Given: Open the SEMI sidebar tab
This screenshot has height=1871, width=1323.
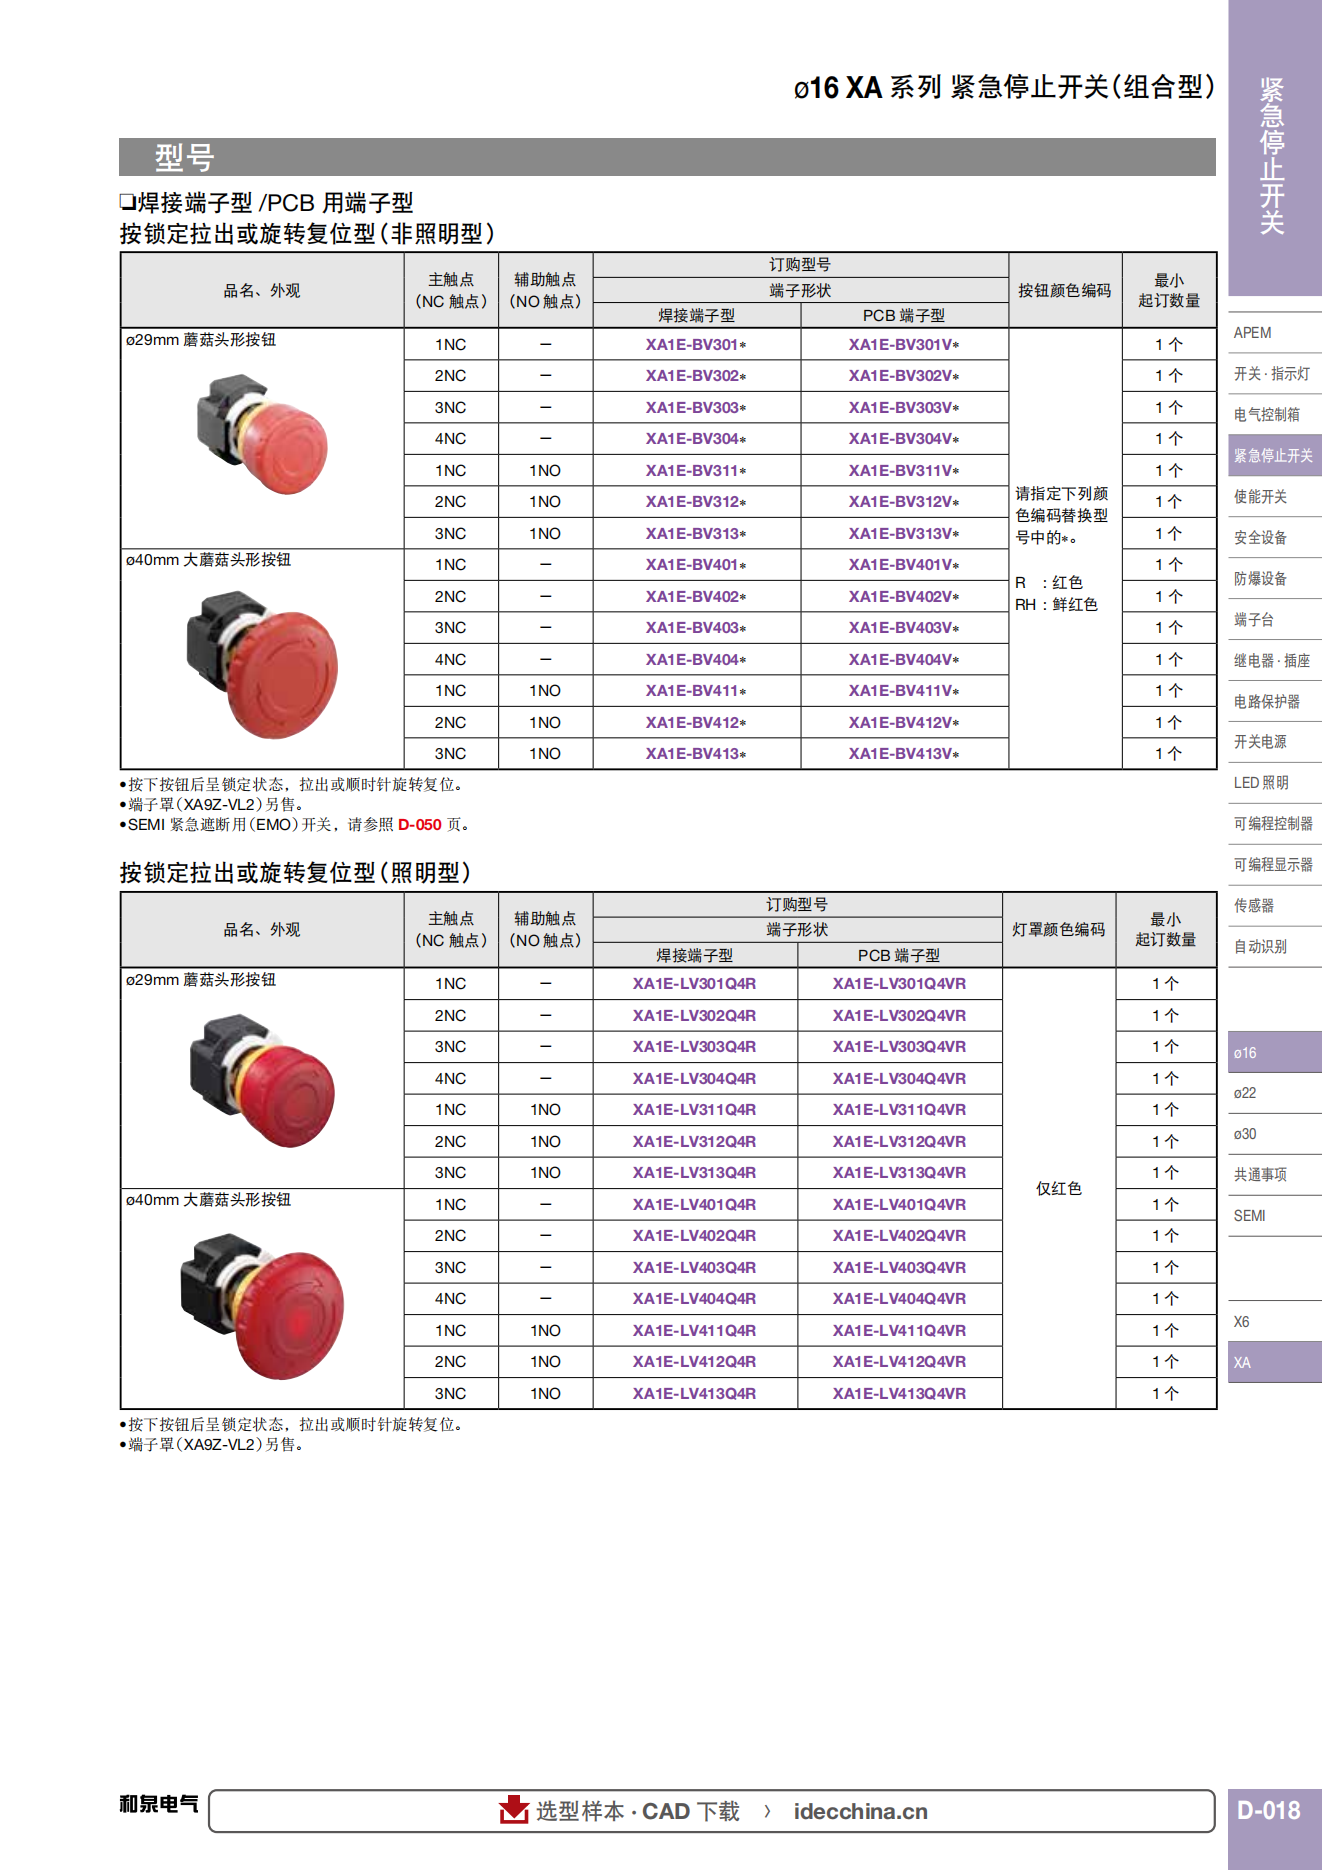Looking at the screenshot, I should (1275, 1216).
